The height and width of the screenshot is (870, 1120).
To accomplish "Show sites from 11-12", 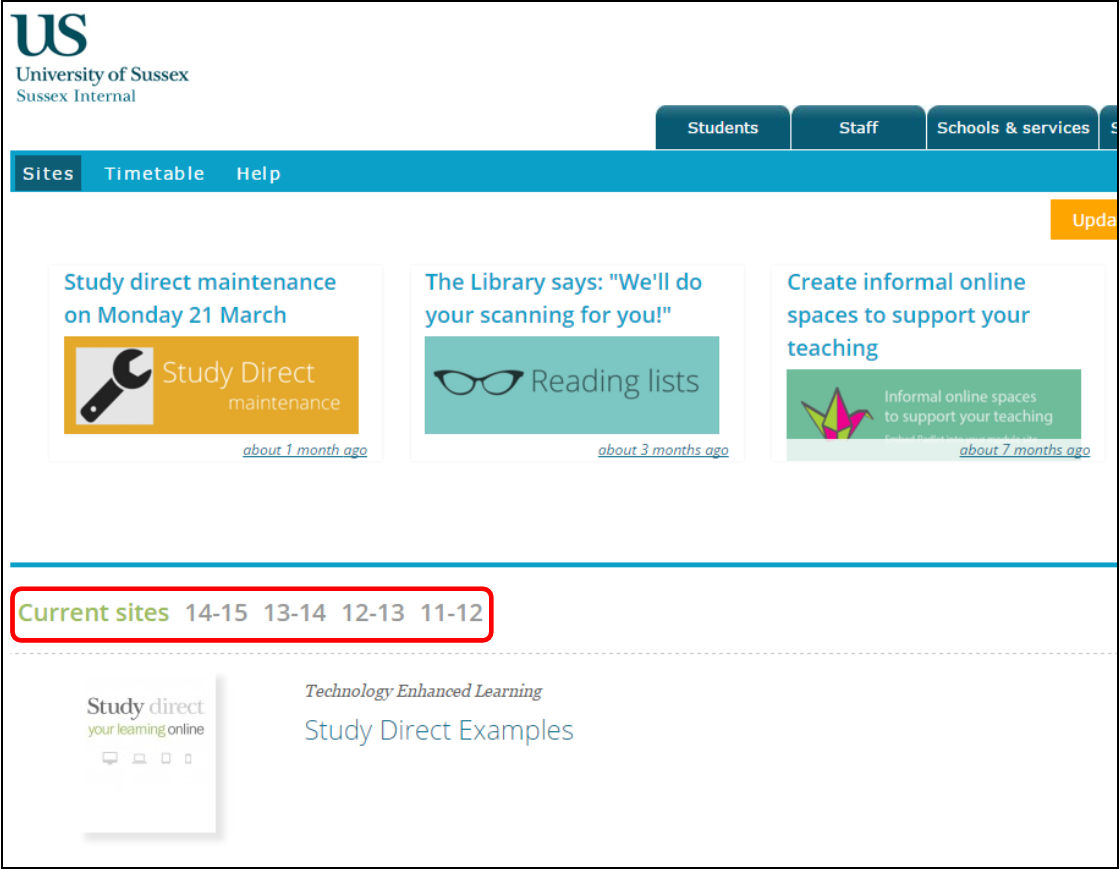I will point(451,613).
